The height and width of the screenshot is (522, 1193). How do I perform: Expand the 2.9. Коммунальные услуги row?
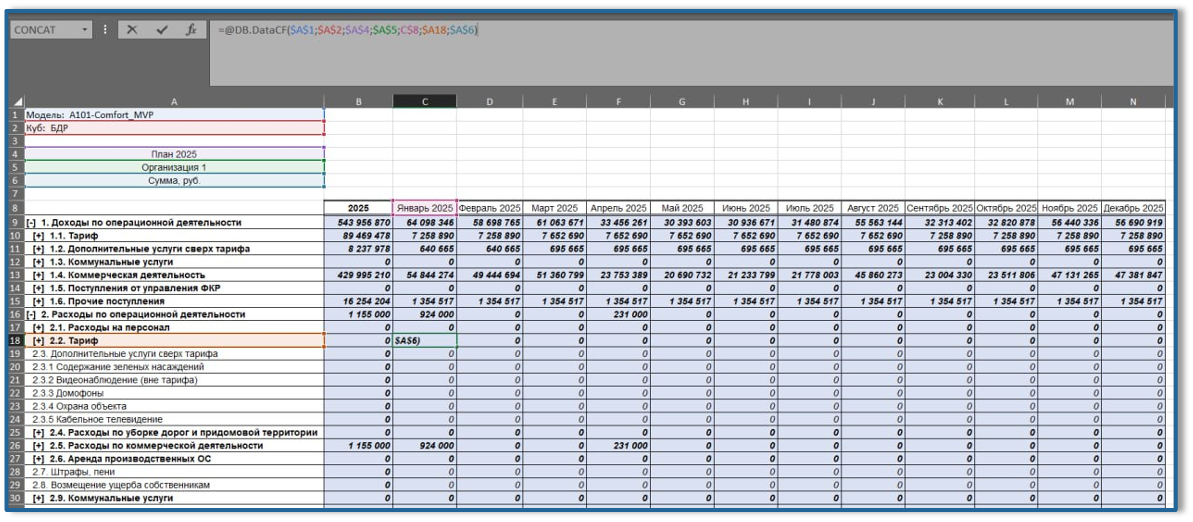(38, 498)
